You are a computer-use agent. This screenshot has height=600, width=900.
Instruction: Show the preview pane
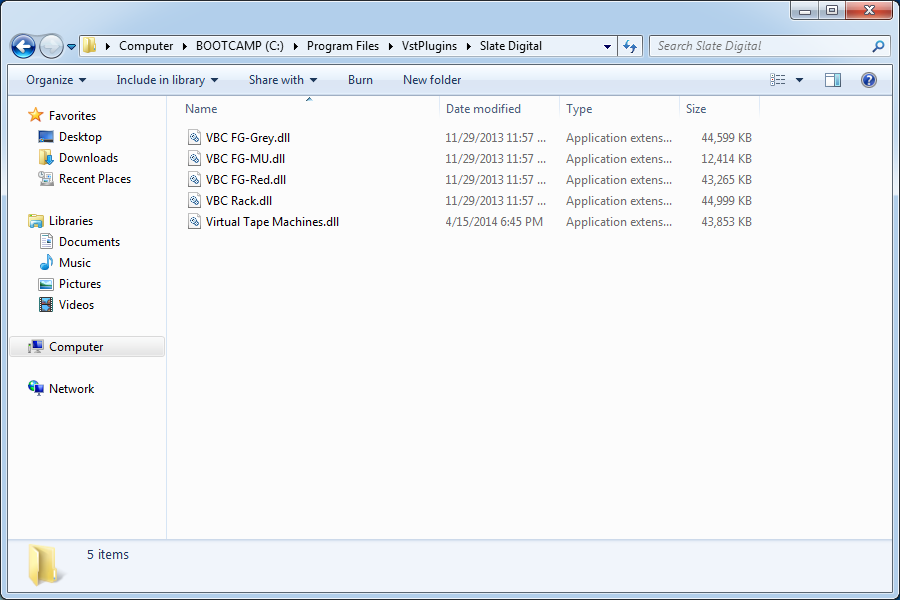click(x=833, y=80)
